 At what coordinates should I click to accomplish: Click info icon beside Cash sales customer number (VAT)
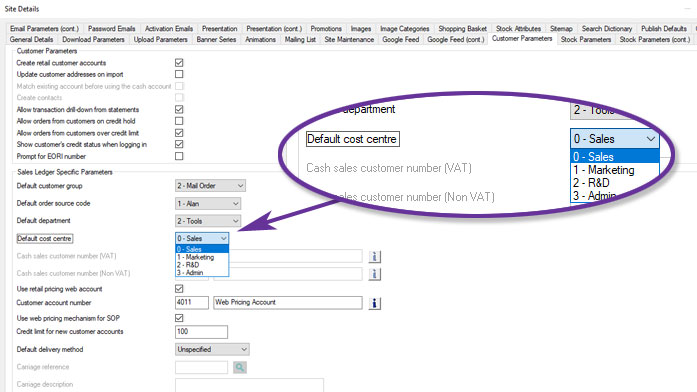374,256
